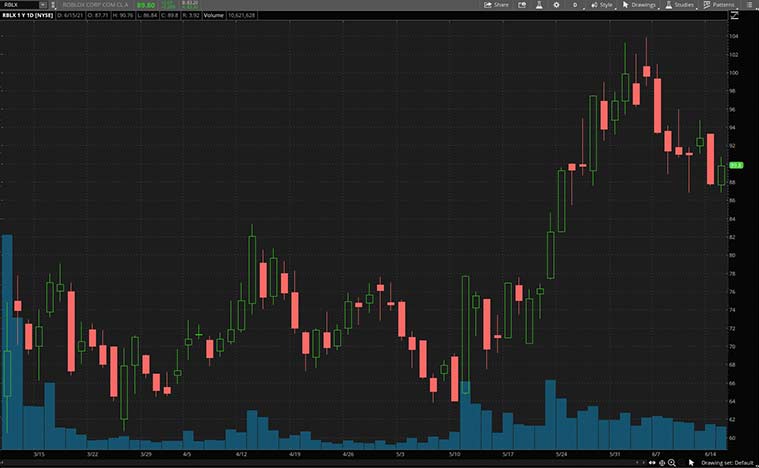
Task: Open the hamburger menu at top right
Action: pyautogui.click(x=749, y=5)
